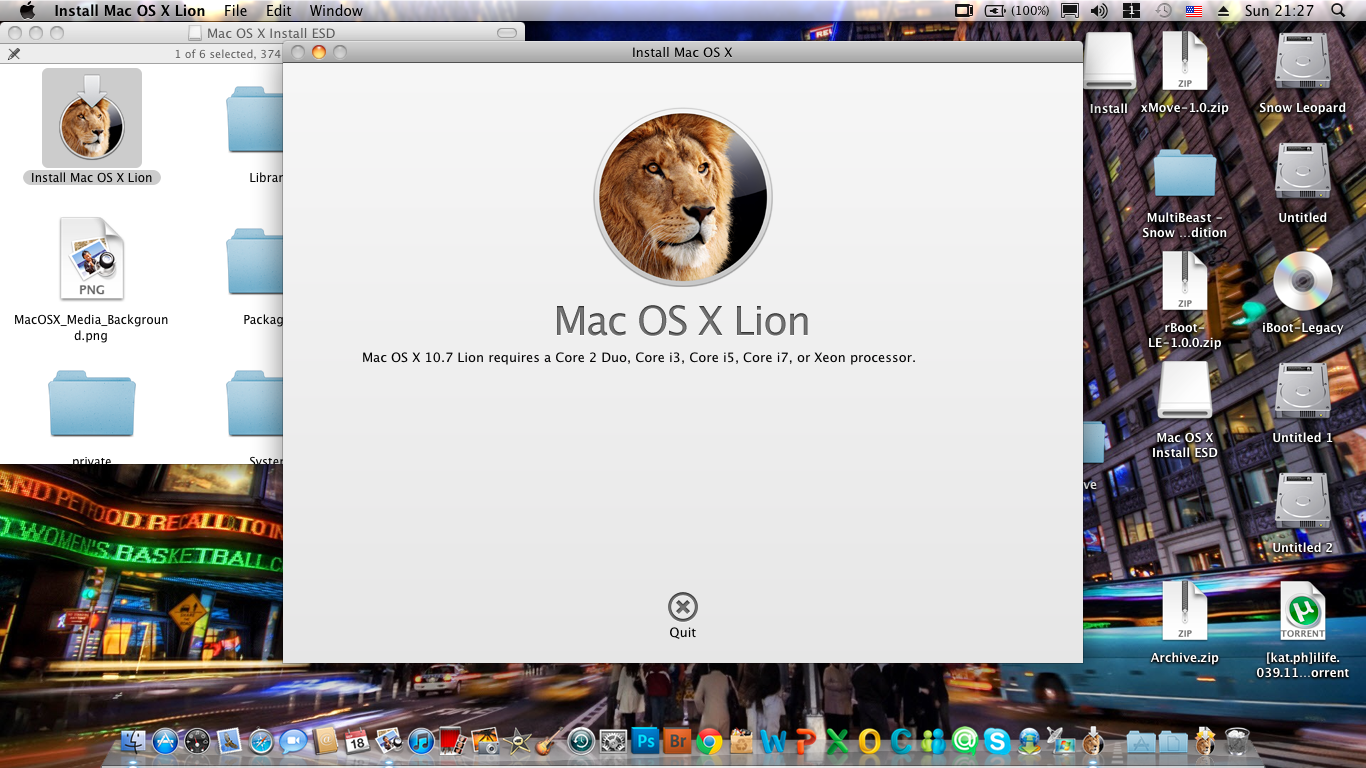Open iPhoto from the Dock
The image size is (1366, 768).
tap(485, 741)
